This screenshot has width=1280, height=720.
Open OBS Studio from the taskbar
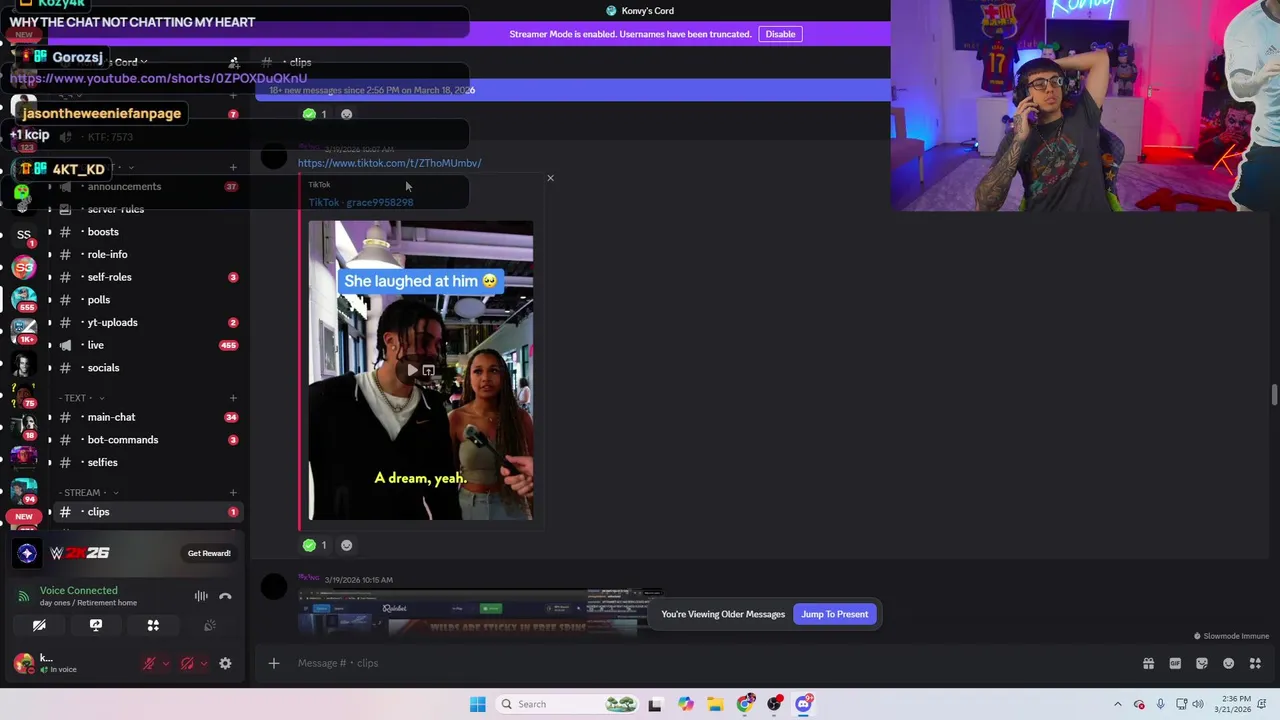click(x=774, y=704)
